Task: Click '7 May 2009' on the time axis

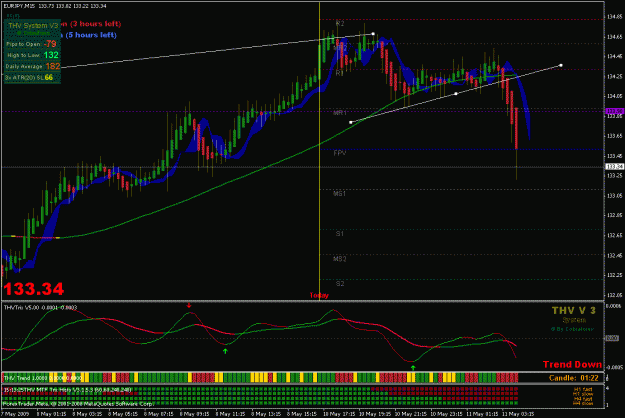Action: coord(14,414)
